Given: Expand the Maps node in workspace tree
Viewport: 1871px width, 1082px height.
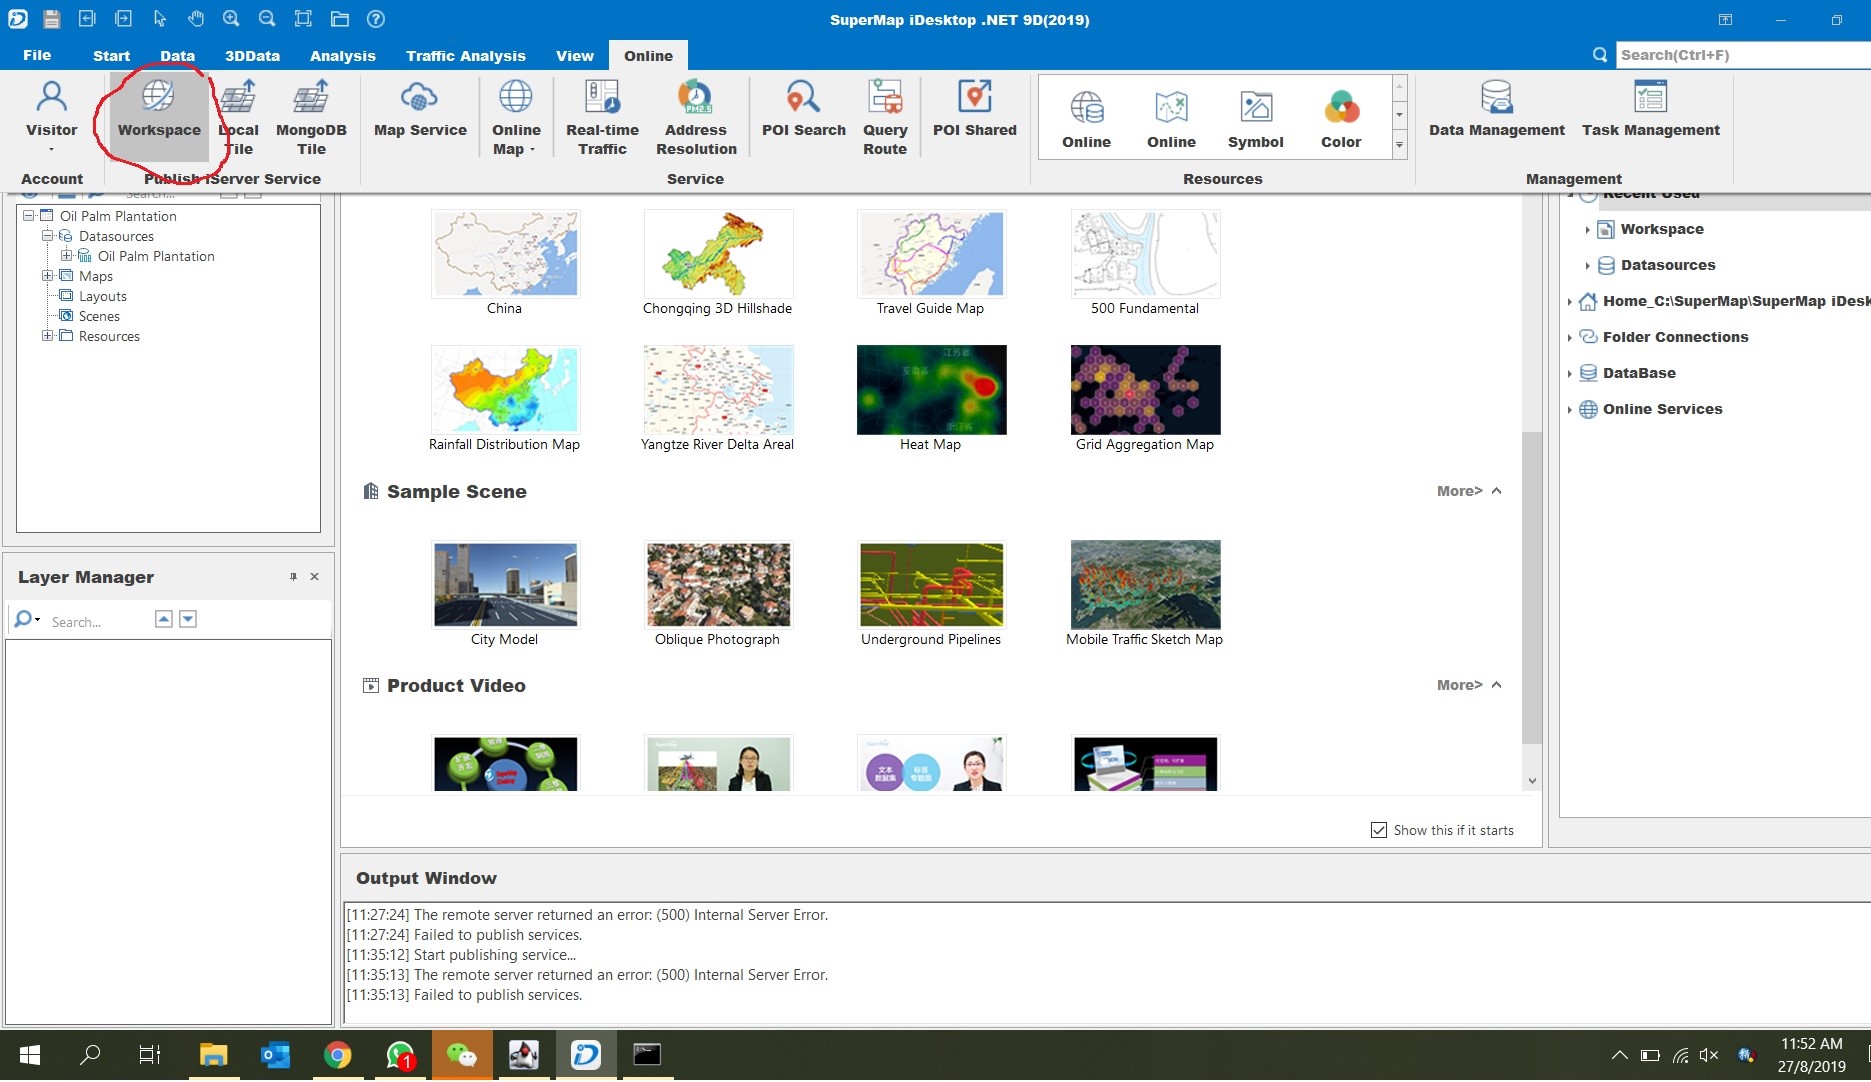Looking at the screenshot, I should tap(47, 276).
